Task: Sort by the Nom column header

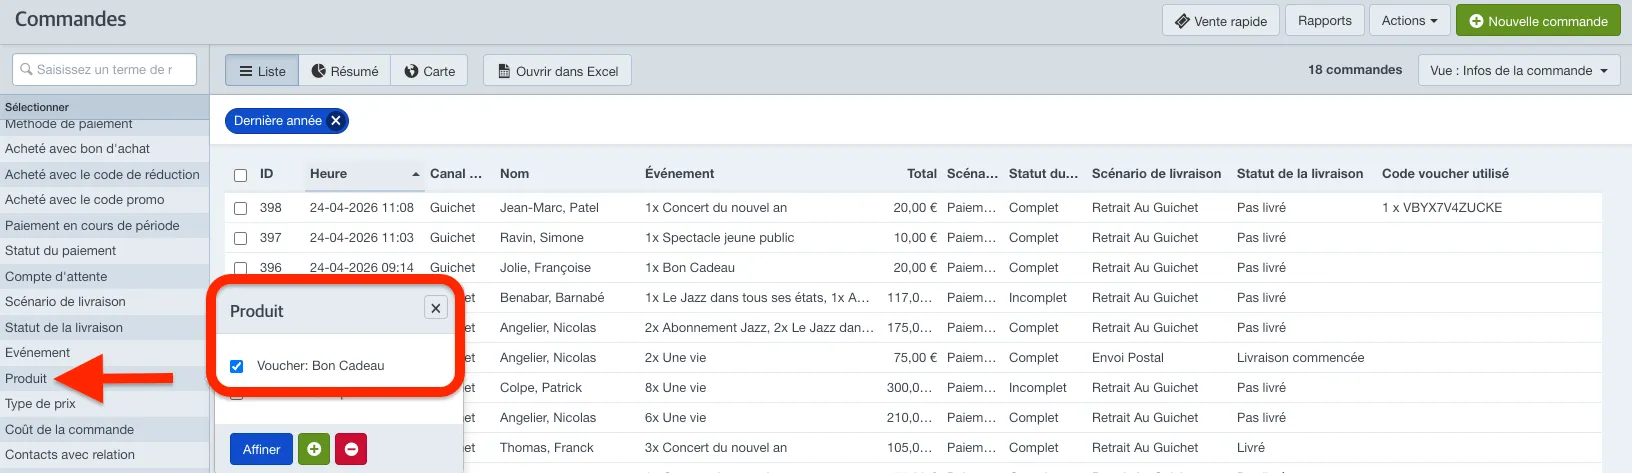Action: point(514,173)
